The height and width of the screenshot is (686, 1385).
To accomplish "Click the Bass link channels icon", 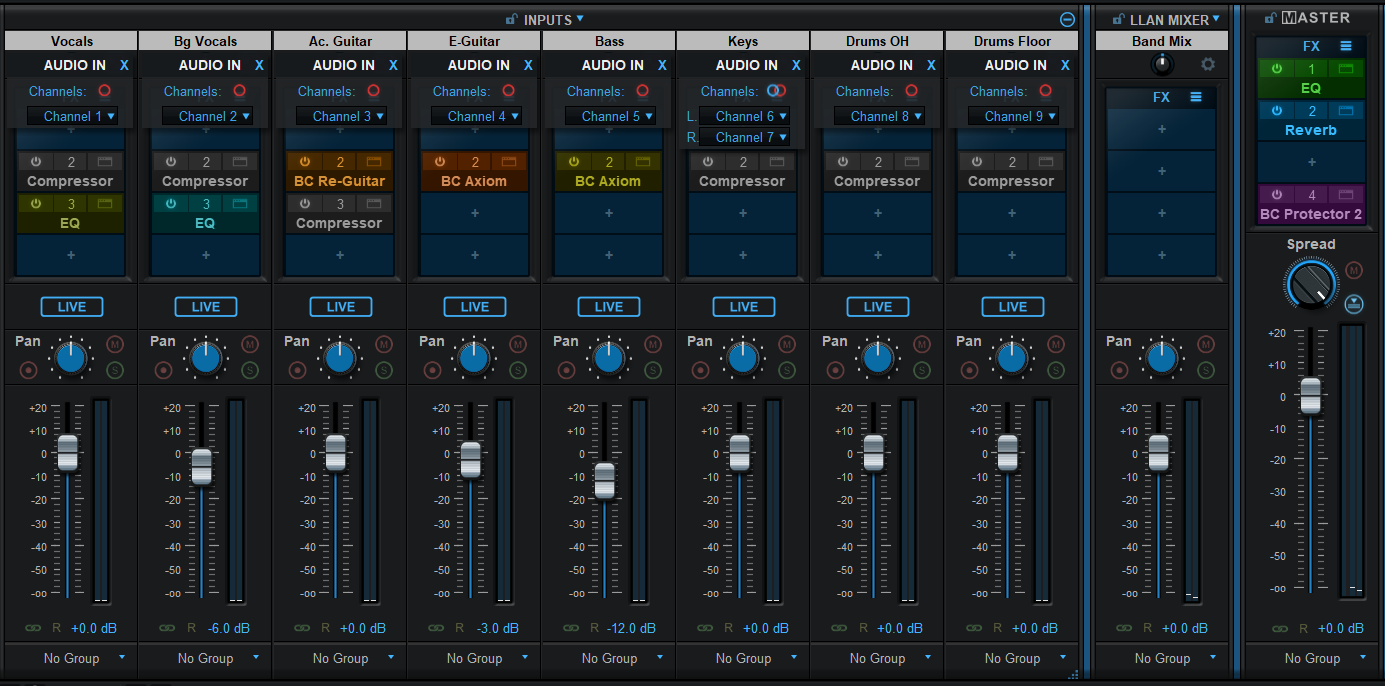I will tap(571, 628).
